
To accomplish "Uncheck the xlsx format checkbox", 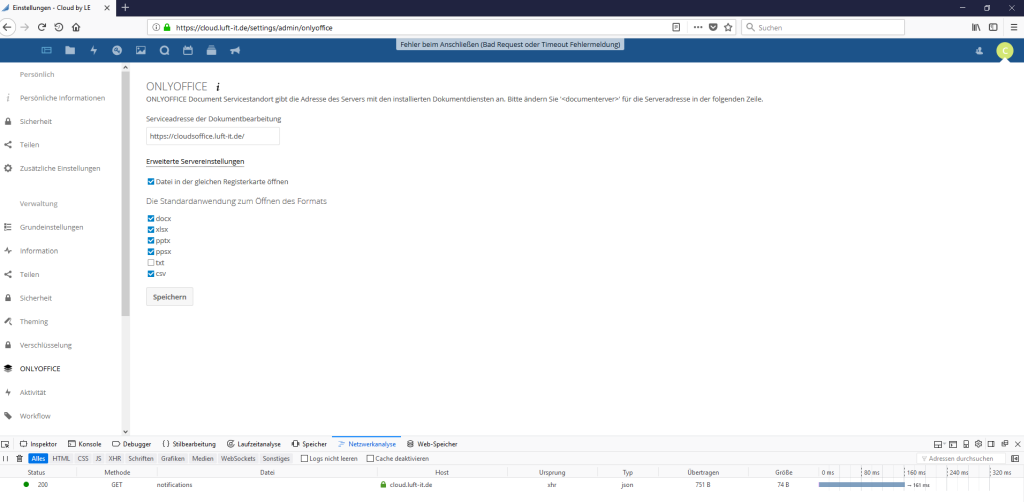I will 151,229.
